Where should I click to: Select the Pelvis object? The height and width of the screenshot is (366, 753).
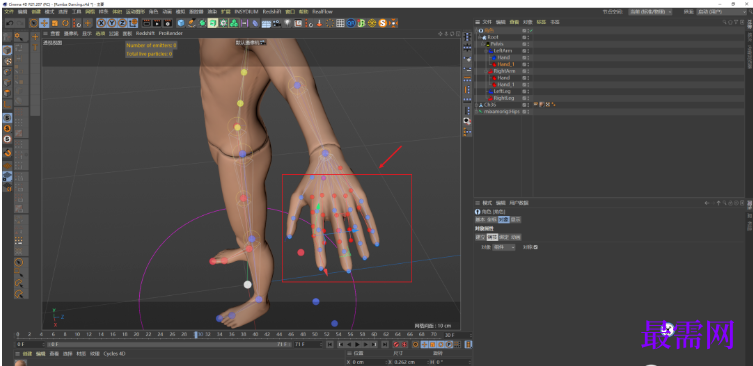497,44
